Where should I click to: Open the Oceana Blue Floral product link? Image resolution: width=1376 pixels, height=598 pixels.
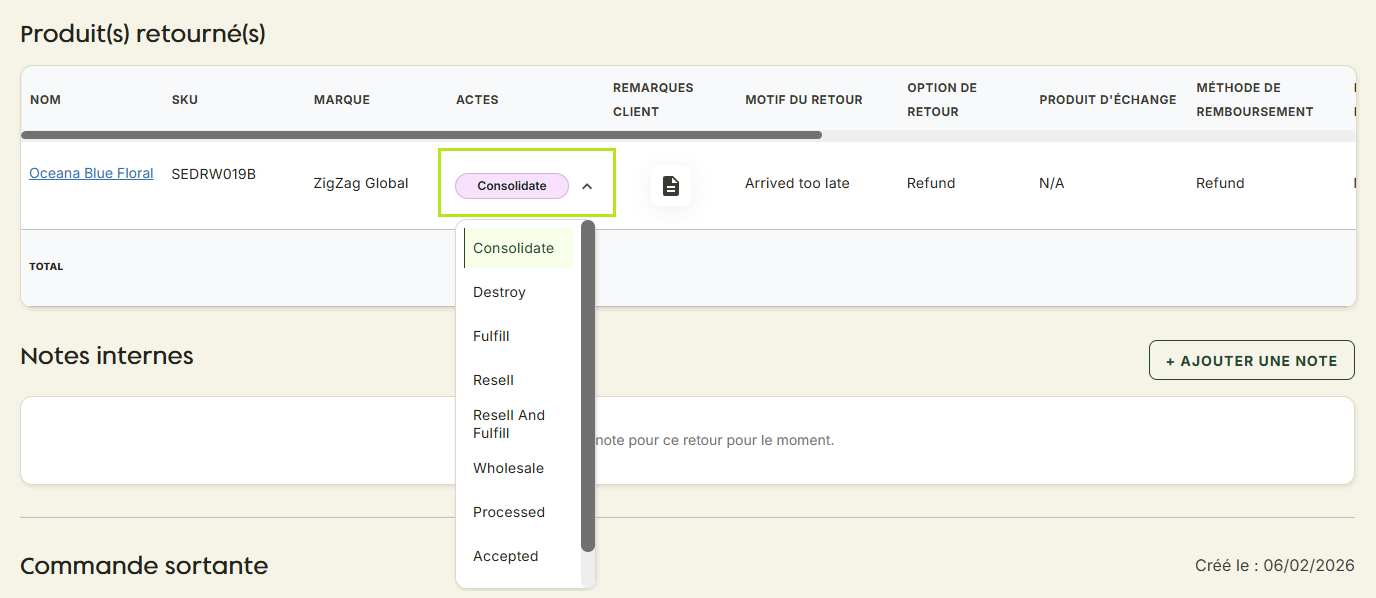(91, 173)
